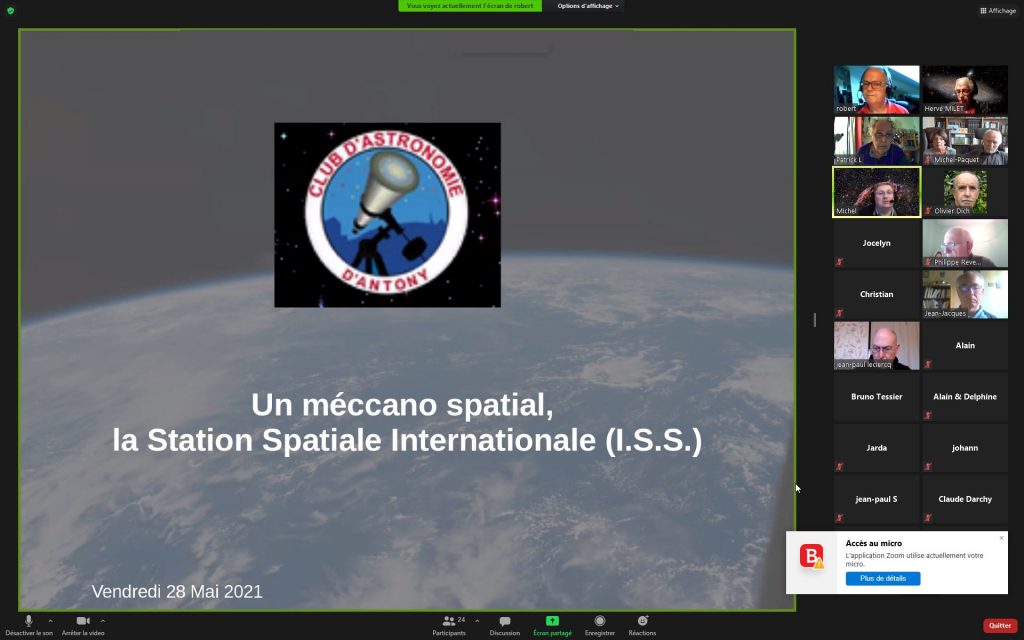This screenshot has height=640, width=1024.
Task: Expand audio options arrow next to microphone
Action: pyautogui.click(x=50, y=620)
